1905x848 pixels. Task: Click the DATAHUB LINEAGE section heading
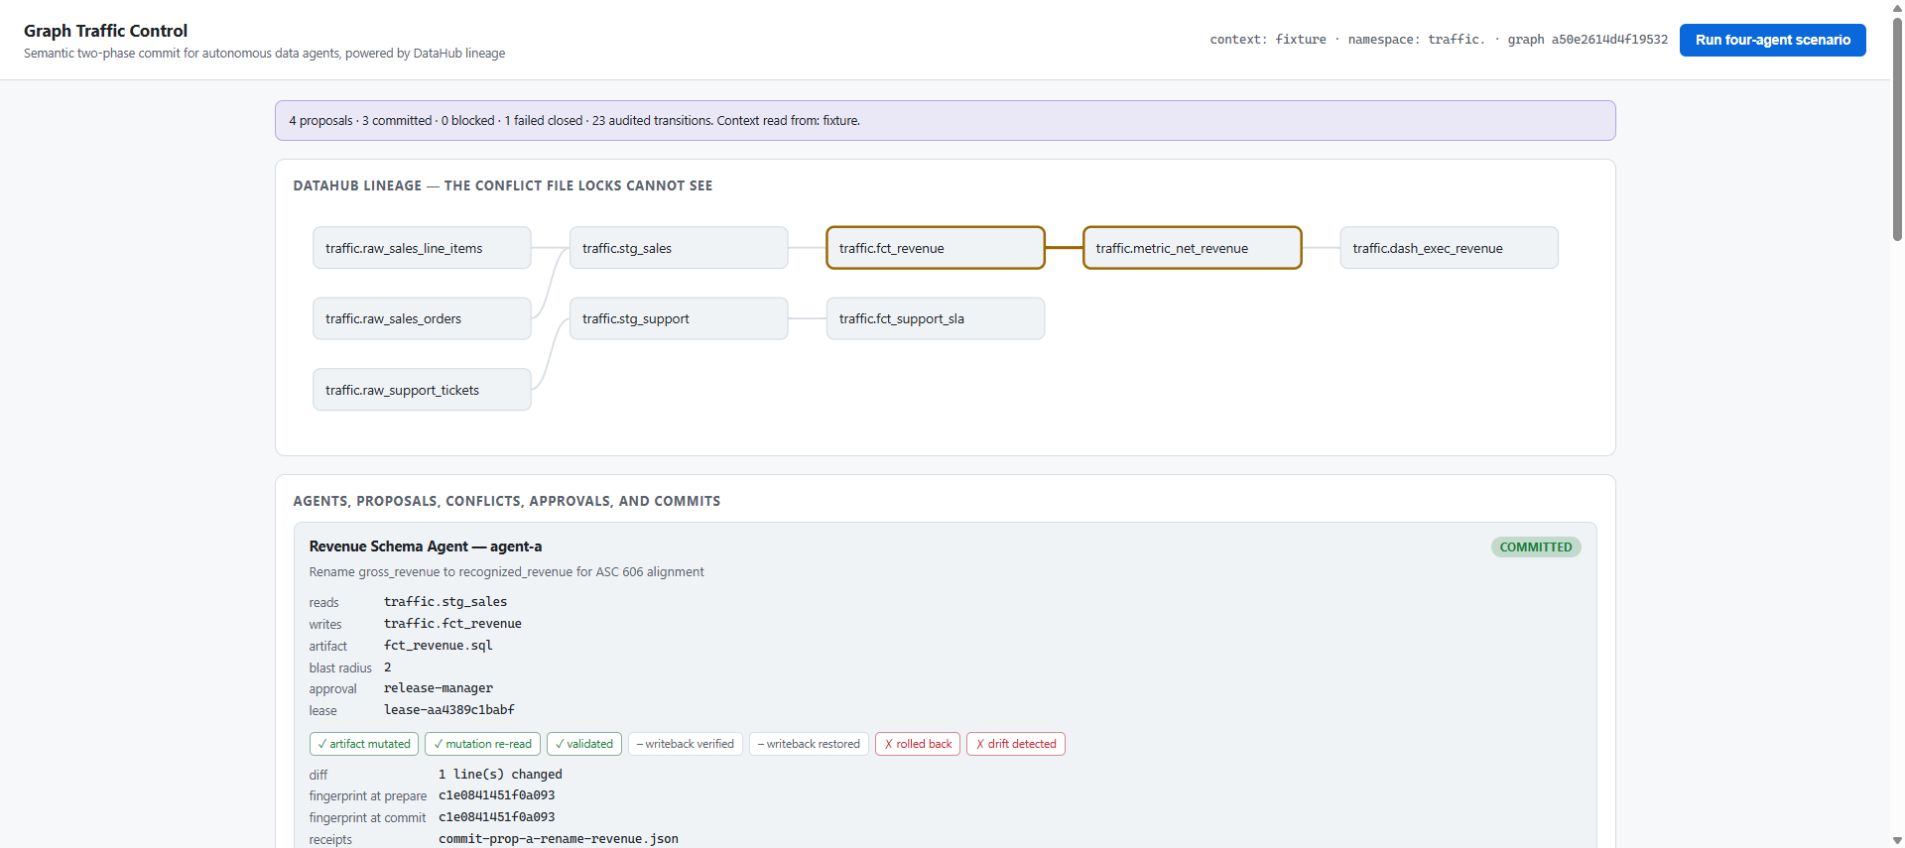tap(503, 186)
